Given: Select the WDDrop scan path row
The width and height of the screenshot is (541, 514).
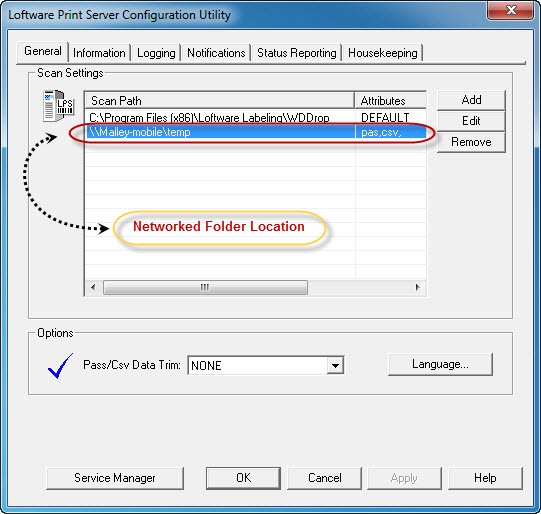Looking at the screenshot, I should point(255,118).
